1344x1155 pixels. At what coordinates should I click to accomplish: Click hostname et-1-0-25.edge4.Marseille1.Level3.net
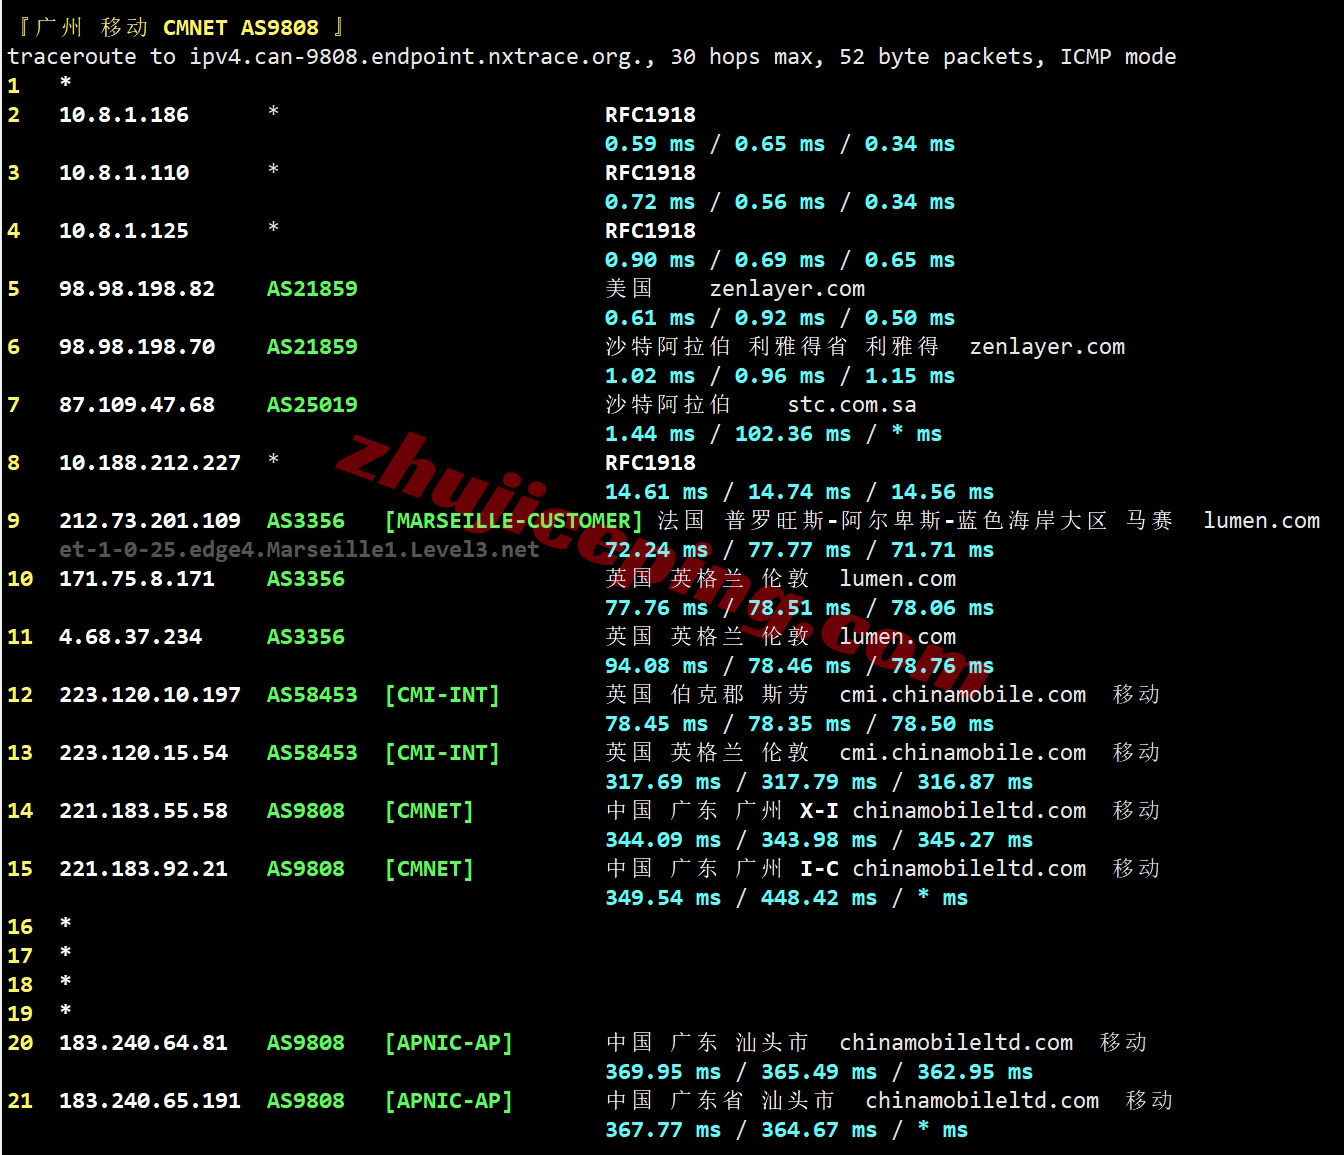click(299, 549)
